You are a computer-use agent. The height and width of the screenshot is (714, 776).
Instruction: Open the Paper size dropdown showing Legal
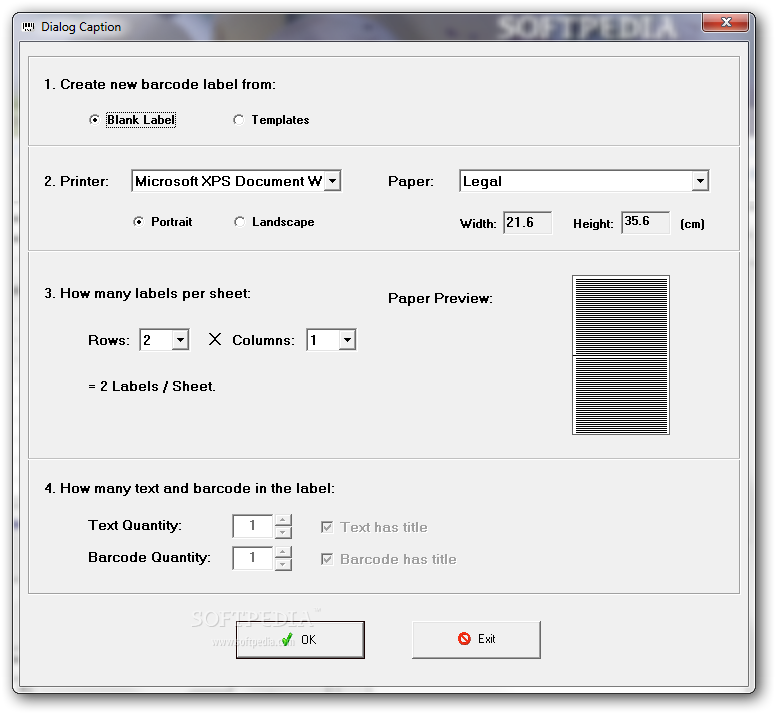[700, 181]
